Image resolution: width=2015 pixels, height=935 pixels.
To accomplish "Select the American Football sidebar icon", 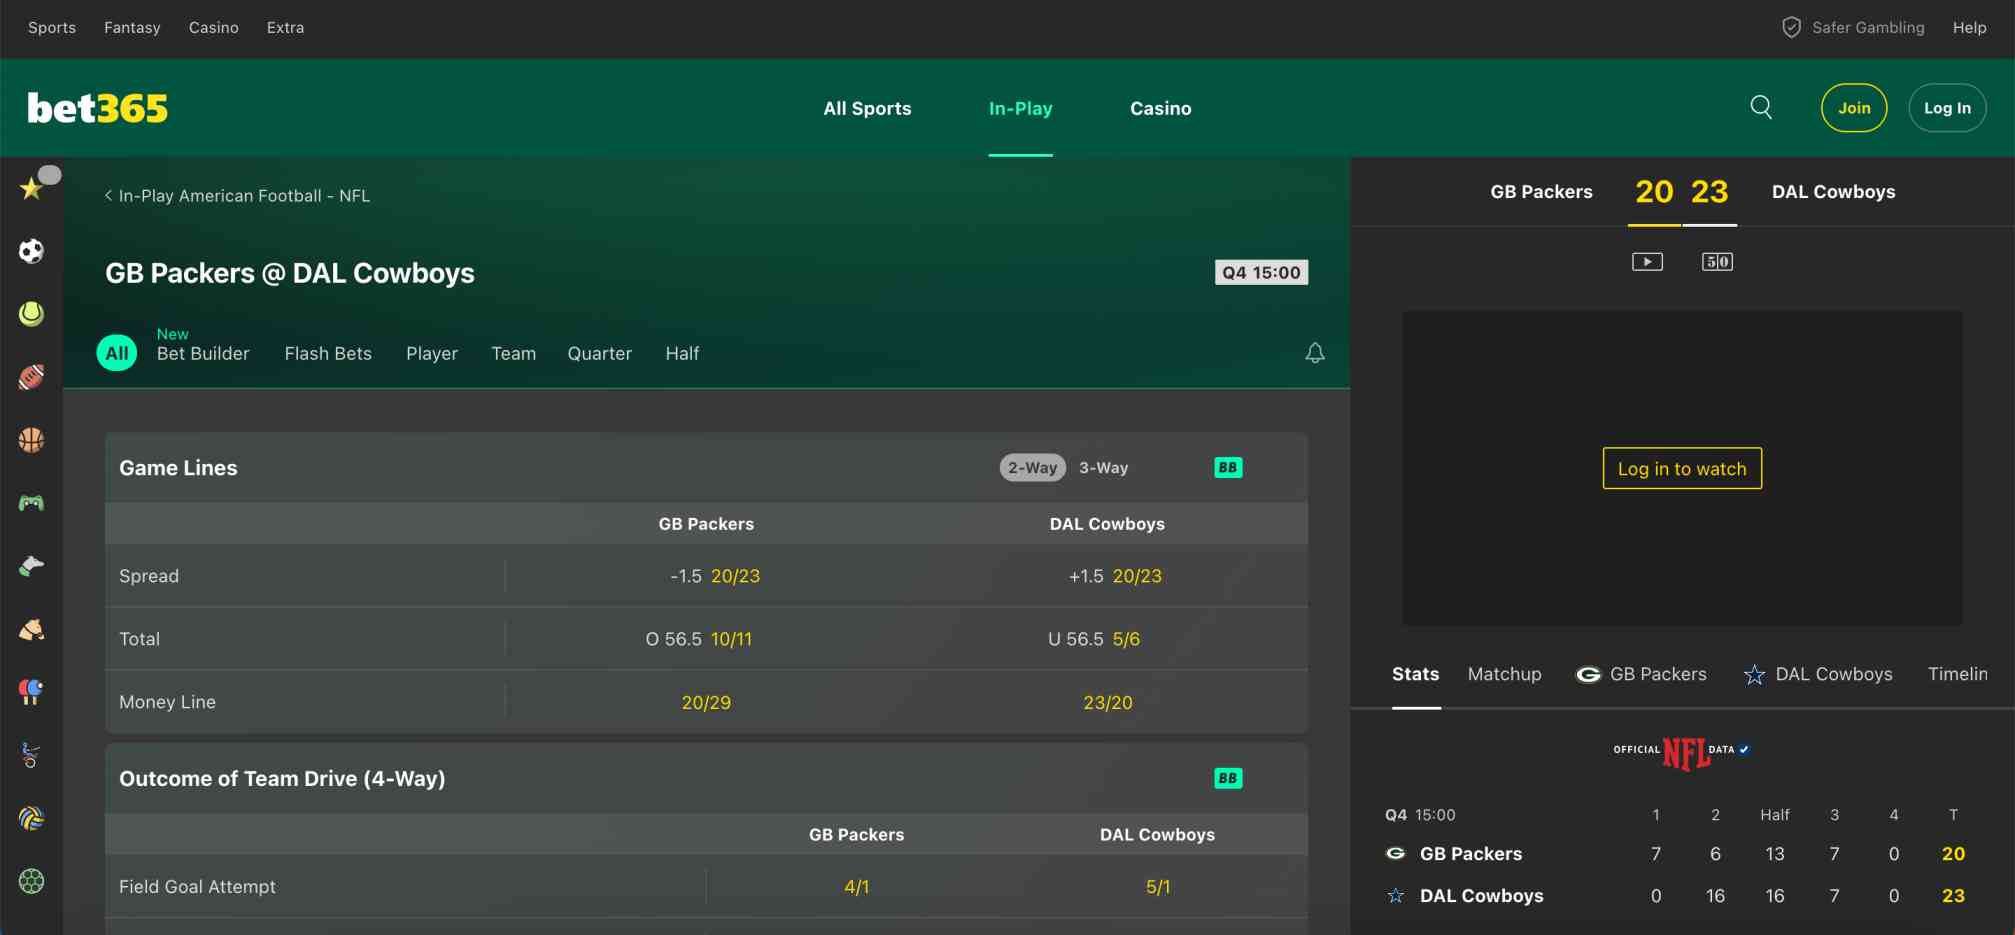I will tap(31, 377).
